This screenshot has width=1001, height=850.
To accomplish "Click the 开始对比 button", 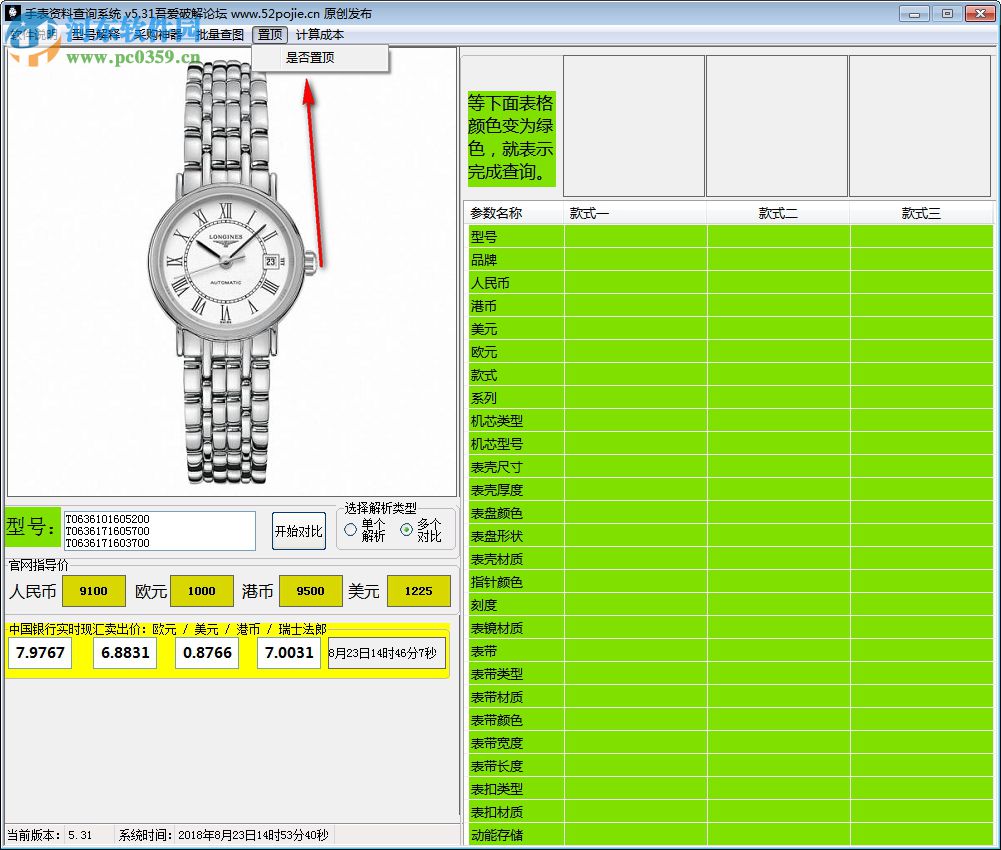I will click(x=299, y=531).
